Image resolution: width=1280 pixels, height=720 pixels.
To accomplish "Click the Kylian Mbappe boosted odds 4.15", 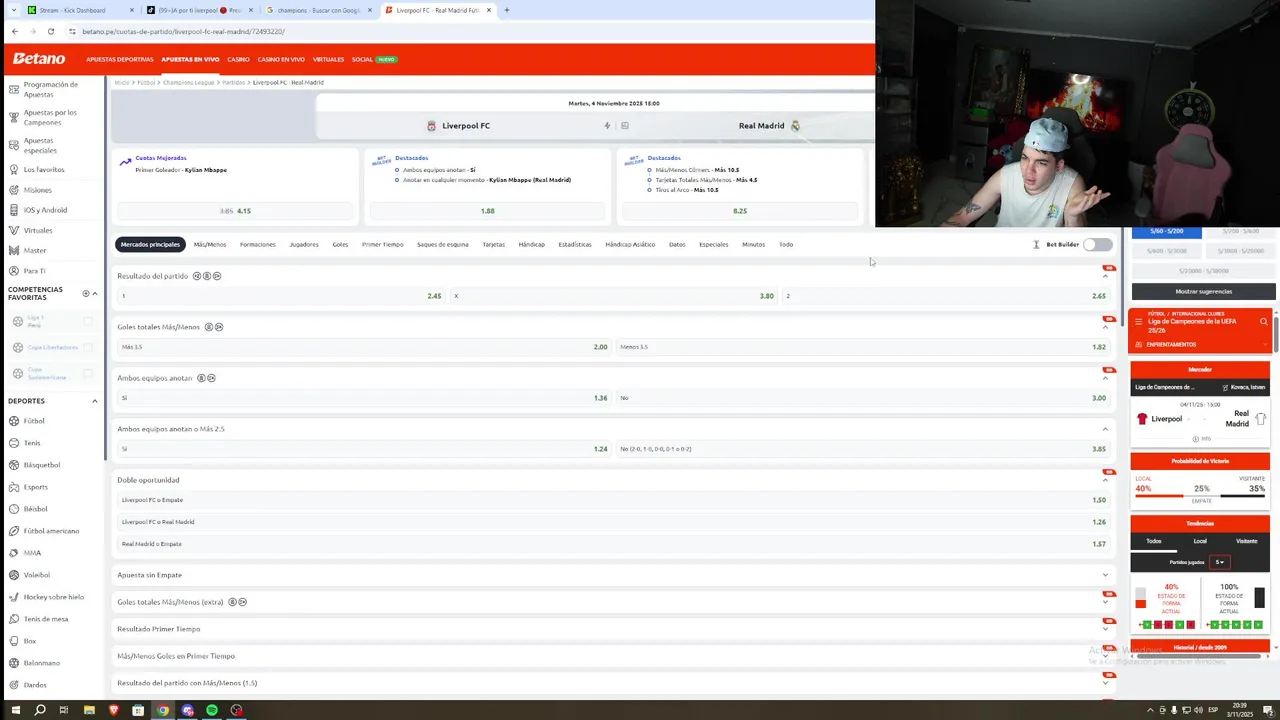I will 235,211.
